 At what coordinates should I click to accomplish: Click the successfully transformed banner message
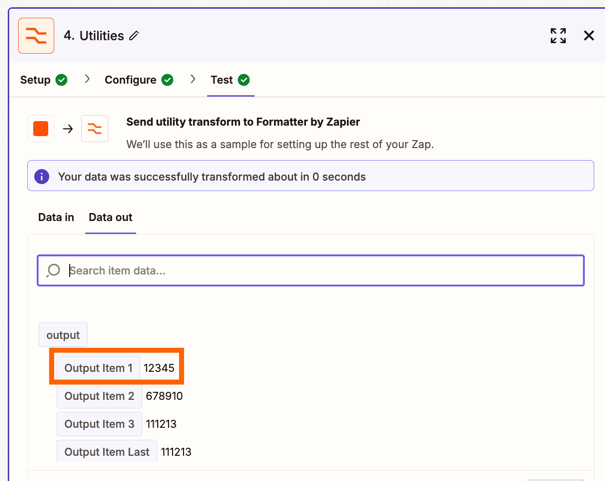[x=212, y=177]
